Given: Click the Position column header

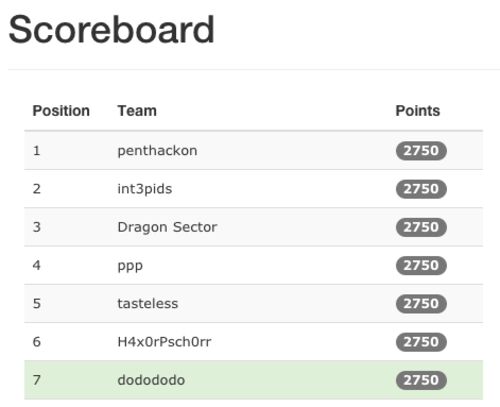Looking at the screenshot, I should [x=61, y=111].
